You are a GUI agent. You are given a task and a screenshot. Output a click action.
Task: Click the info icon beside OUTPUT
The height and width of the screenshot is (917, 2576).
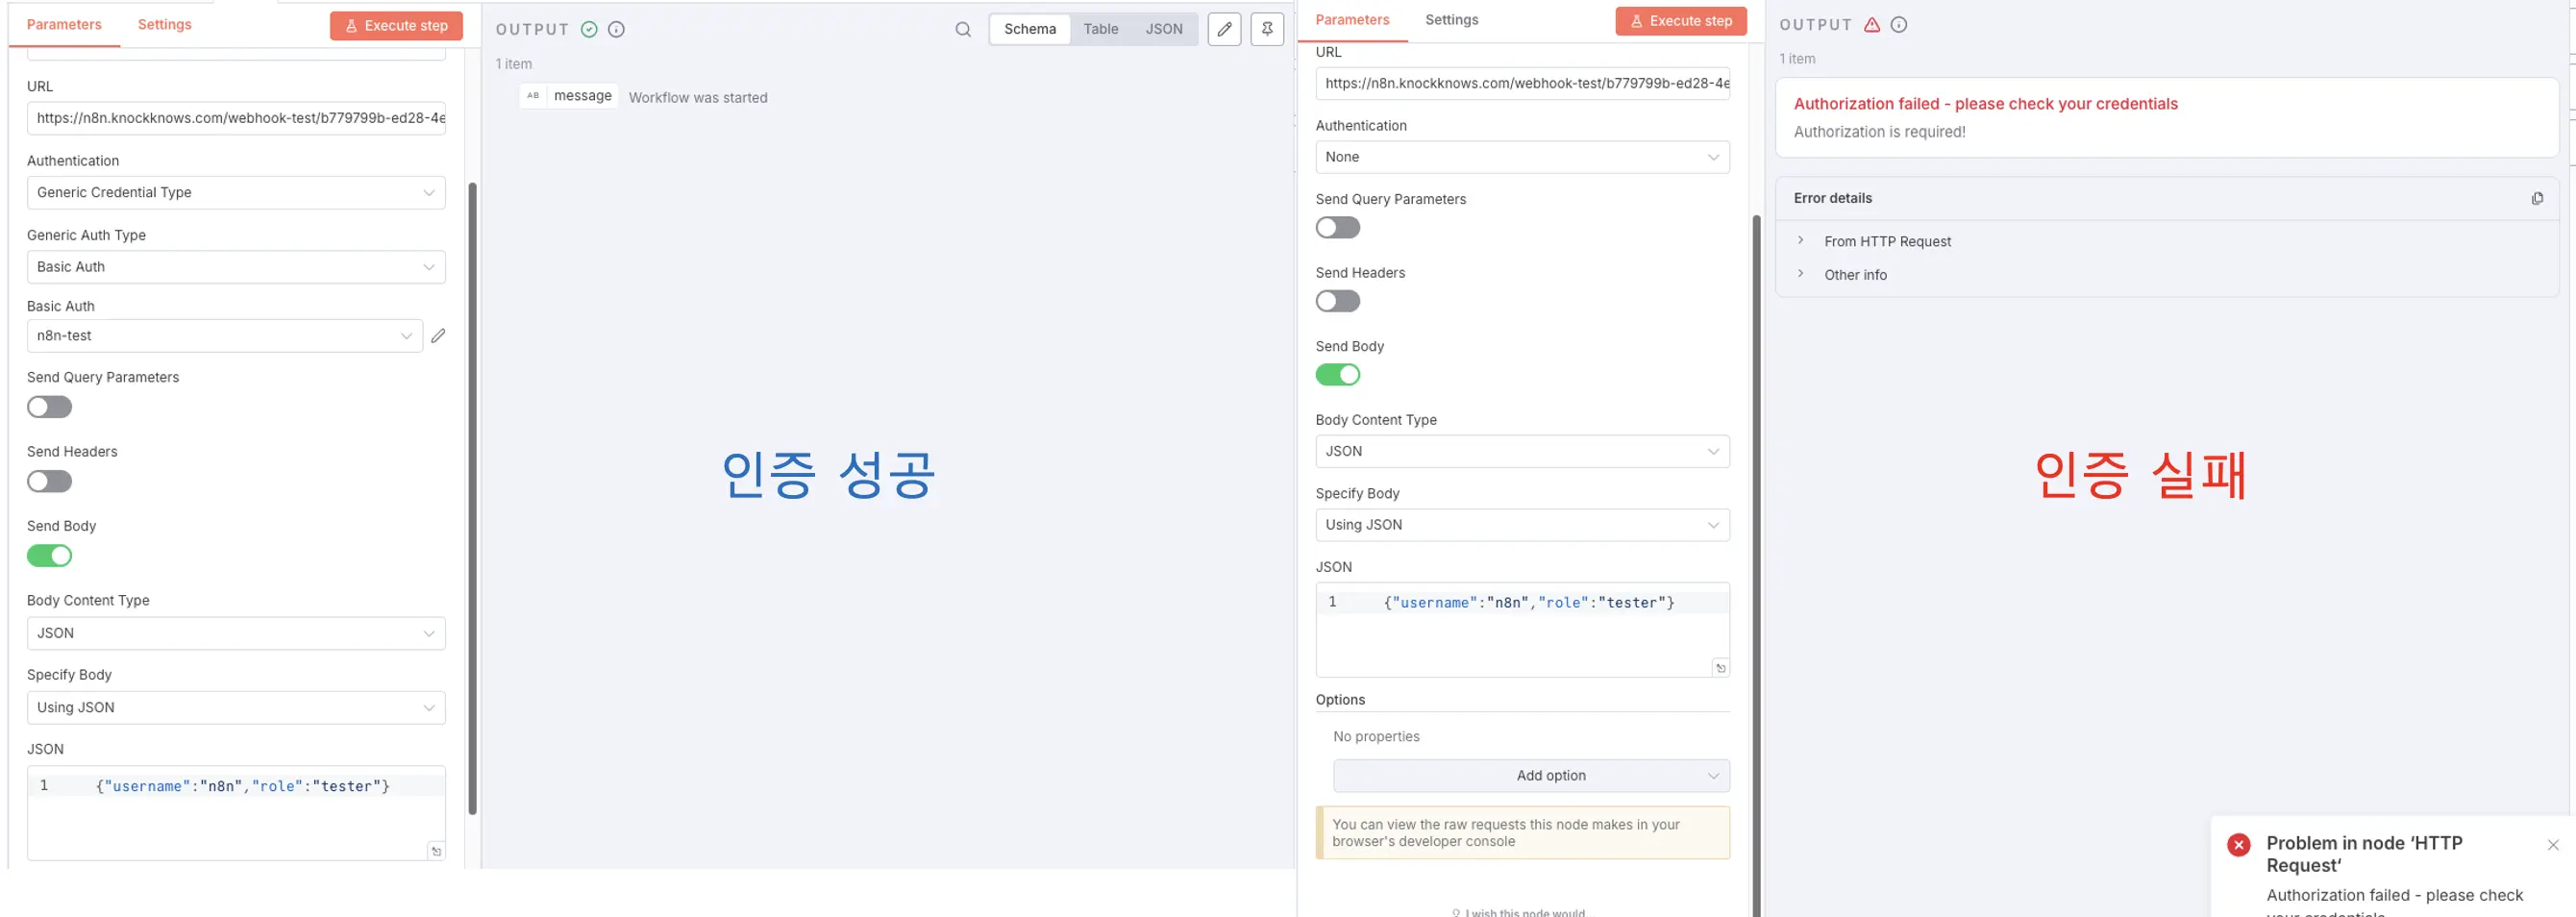click(x=616, y=29)
